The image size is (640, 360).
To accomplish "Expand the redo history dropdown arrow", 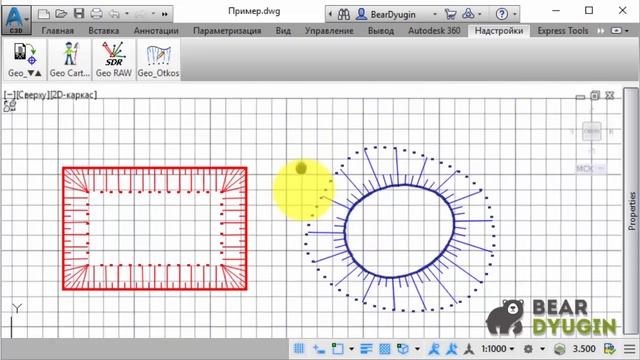I will click(x=153, y=14).
